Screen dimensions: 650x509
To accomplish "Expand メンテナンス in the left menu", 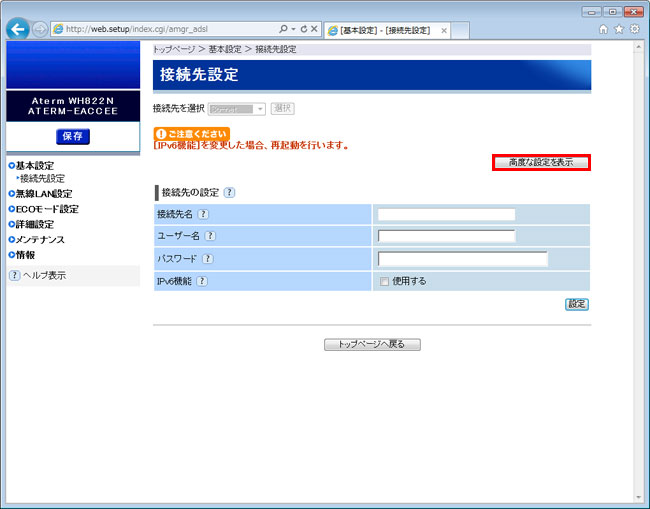I will 40,240.
